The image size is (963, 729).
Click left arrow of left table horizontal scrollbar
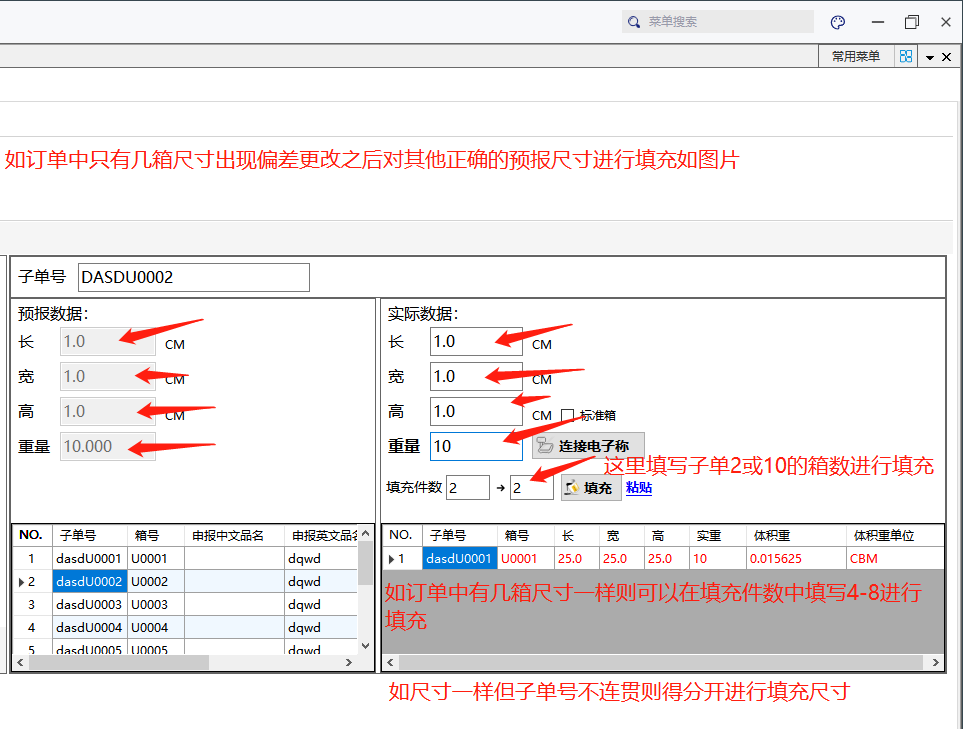pyautogui.click(x=20, y=662)
